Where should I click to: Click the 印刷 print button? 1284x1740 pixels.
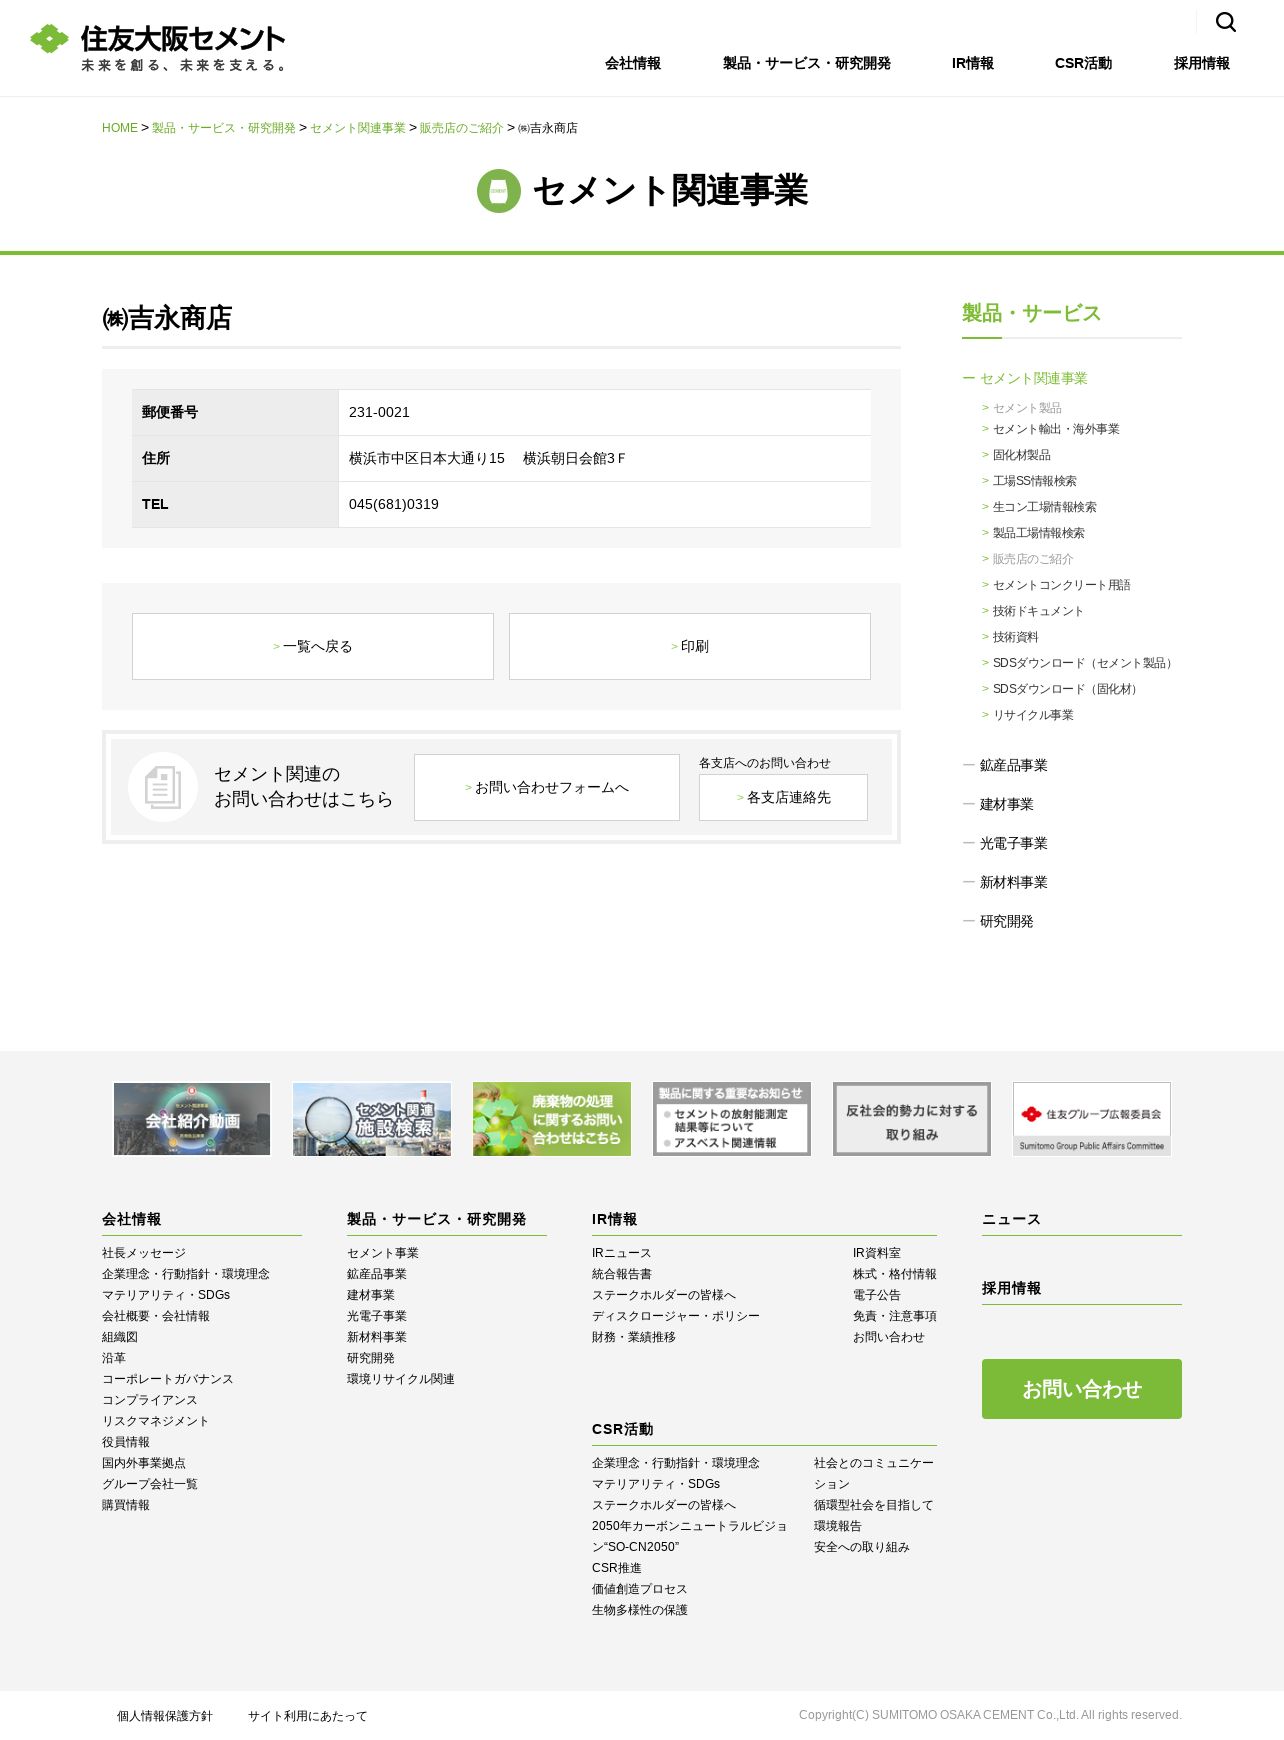tap(690, 646)
